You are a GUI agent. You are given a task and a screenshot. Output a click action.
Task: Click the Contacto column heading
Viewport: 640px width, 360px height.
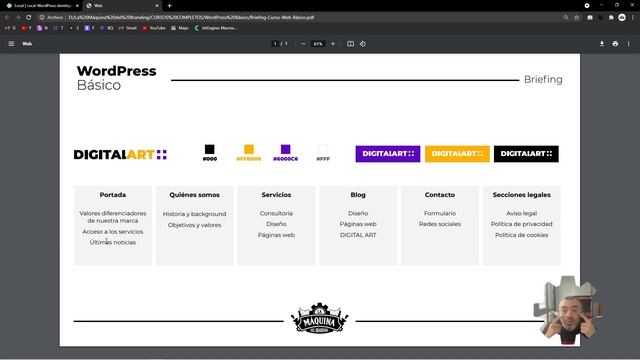440,195
